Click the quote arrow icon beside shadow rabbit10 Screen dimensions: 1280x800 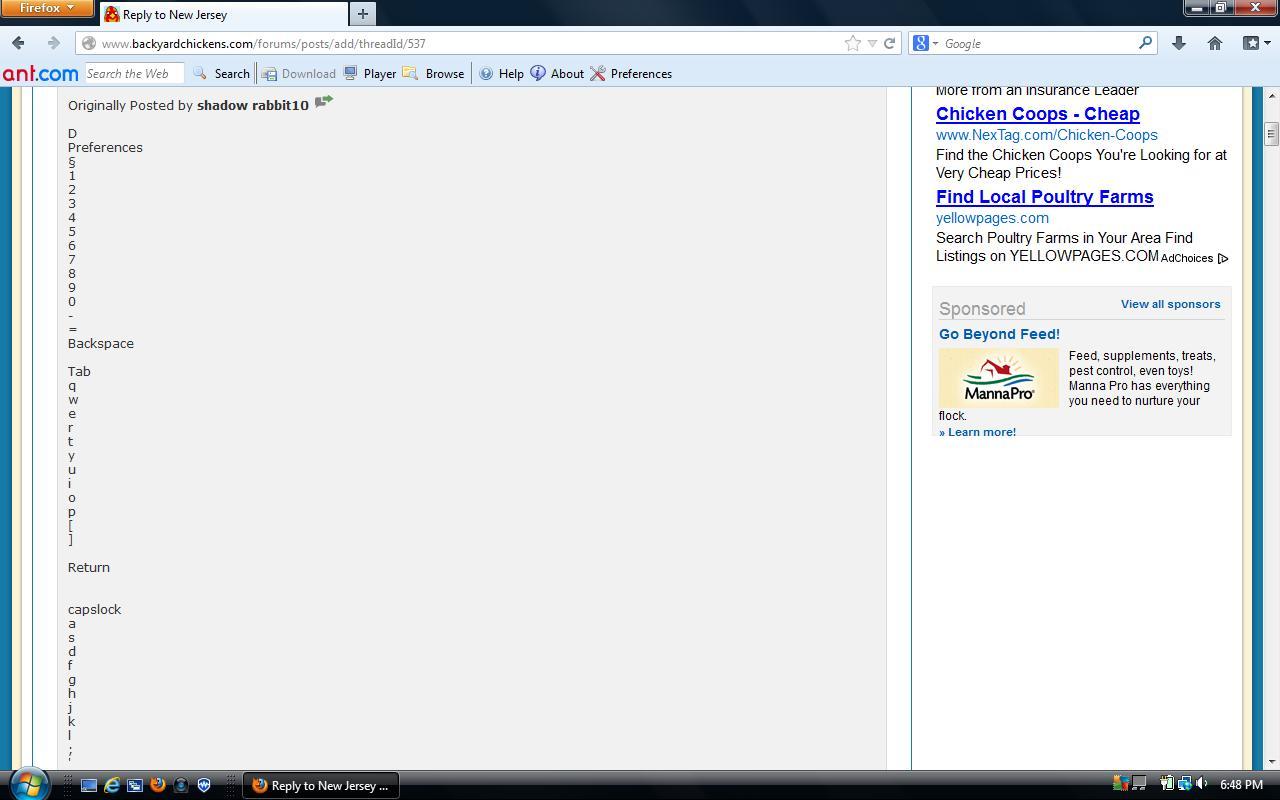[323, 102]
